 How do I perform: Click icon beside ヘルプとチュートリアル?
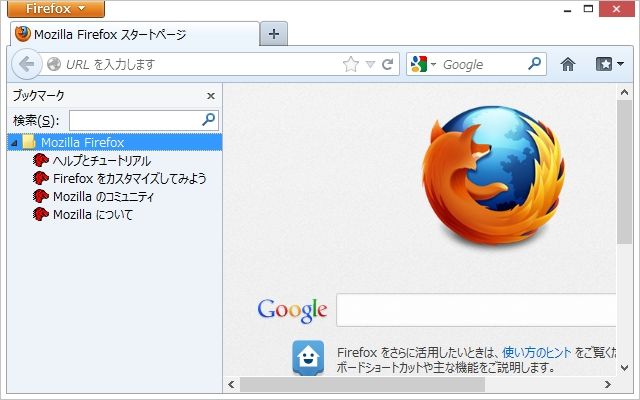click(x=41, y=160)
